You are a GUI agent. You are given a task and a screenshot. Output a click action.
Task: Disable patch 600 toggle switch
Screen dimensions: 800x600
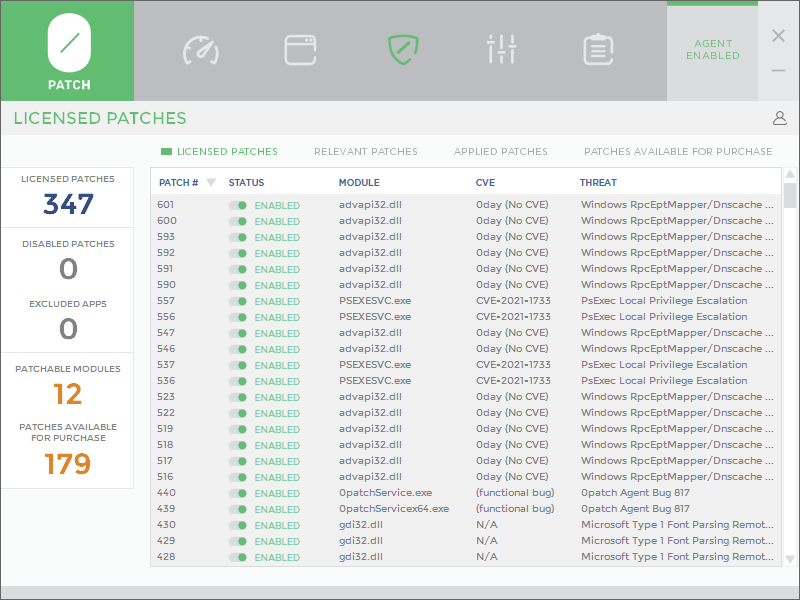tap(238, 221)
